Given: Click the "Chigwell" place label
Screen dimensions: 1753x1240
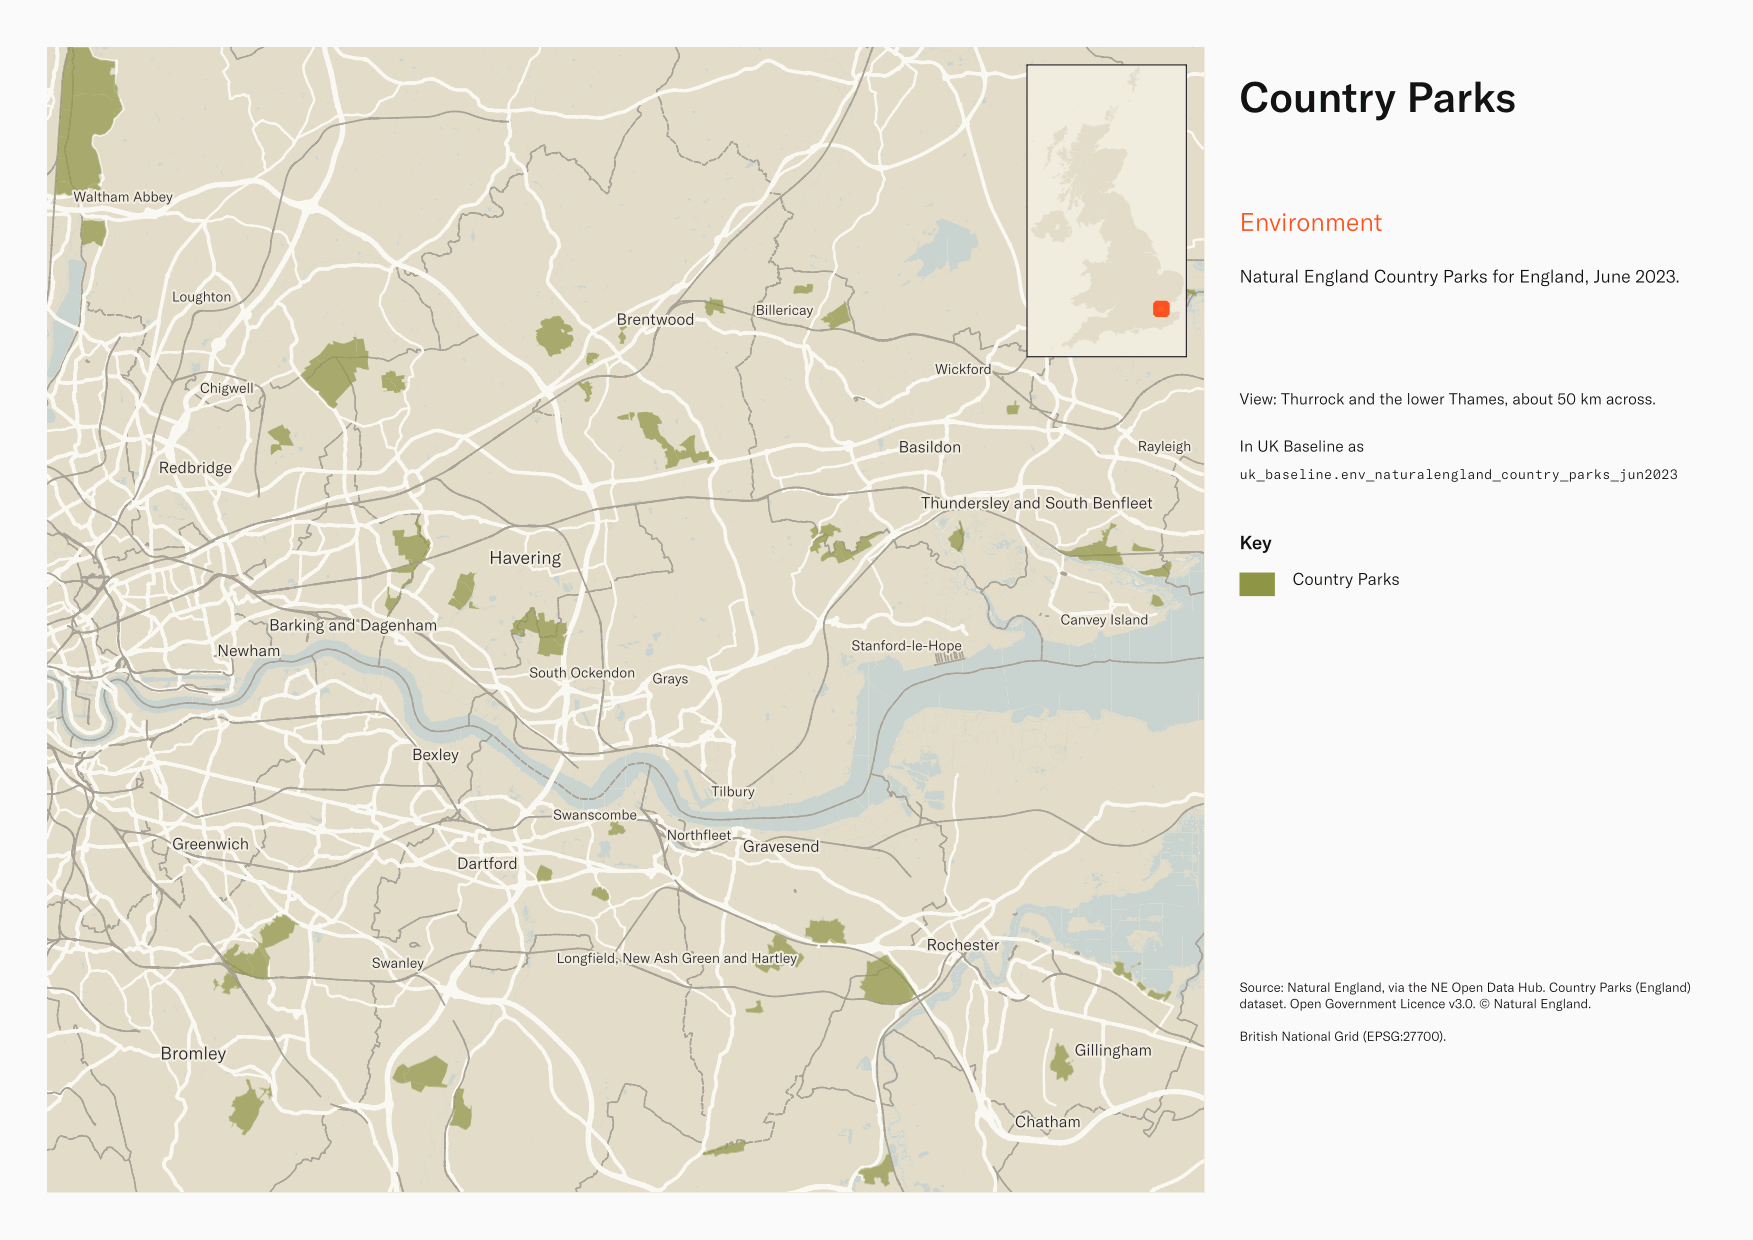Looking at the screenshot, I should click(x=227, y=388).
